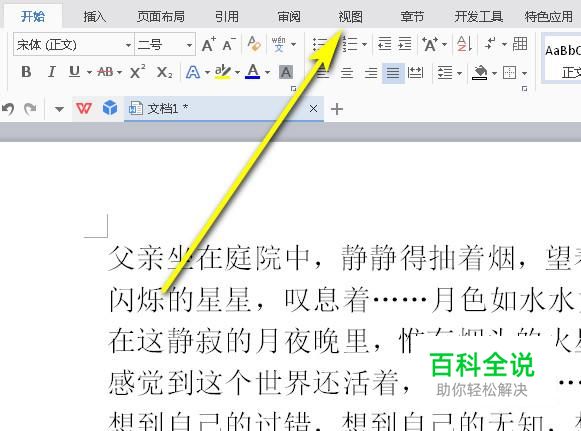Toggle Character Shading (gray A)
The height and width of the screenshot is (431, 581).
click(x=286, y=72)
